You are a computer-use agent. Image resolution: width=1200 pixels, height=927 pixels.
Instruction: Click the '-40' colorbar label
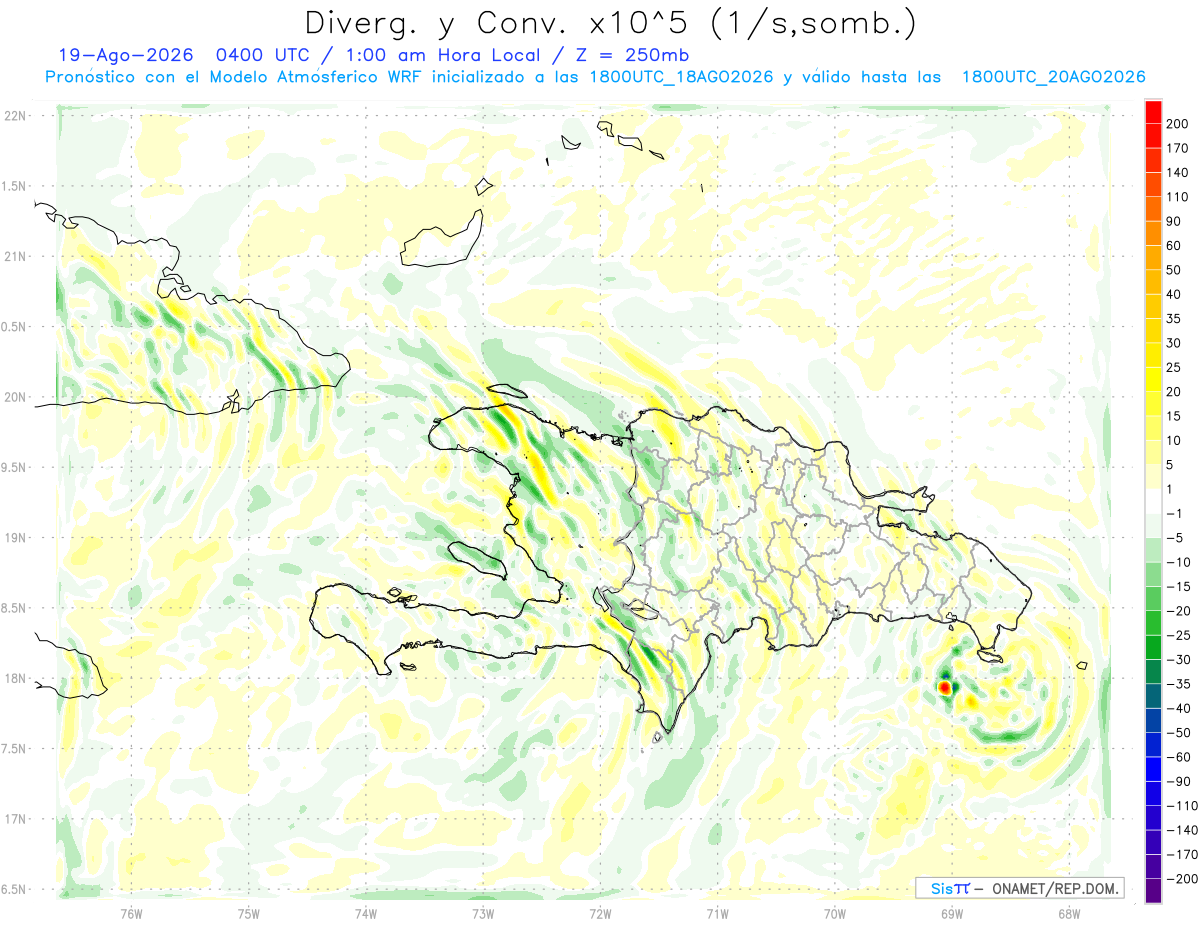tap(1177, 708)
